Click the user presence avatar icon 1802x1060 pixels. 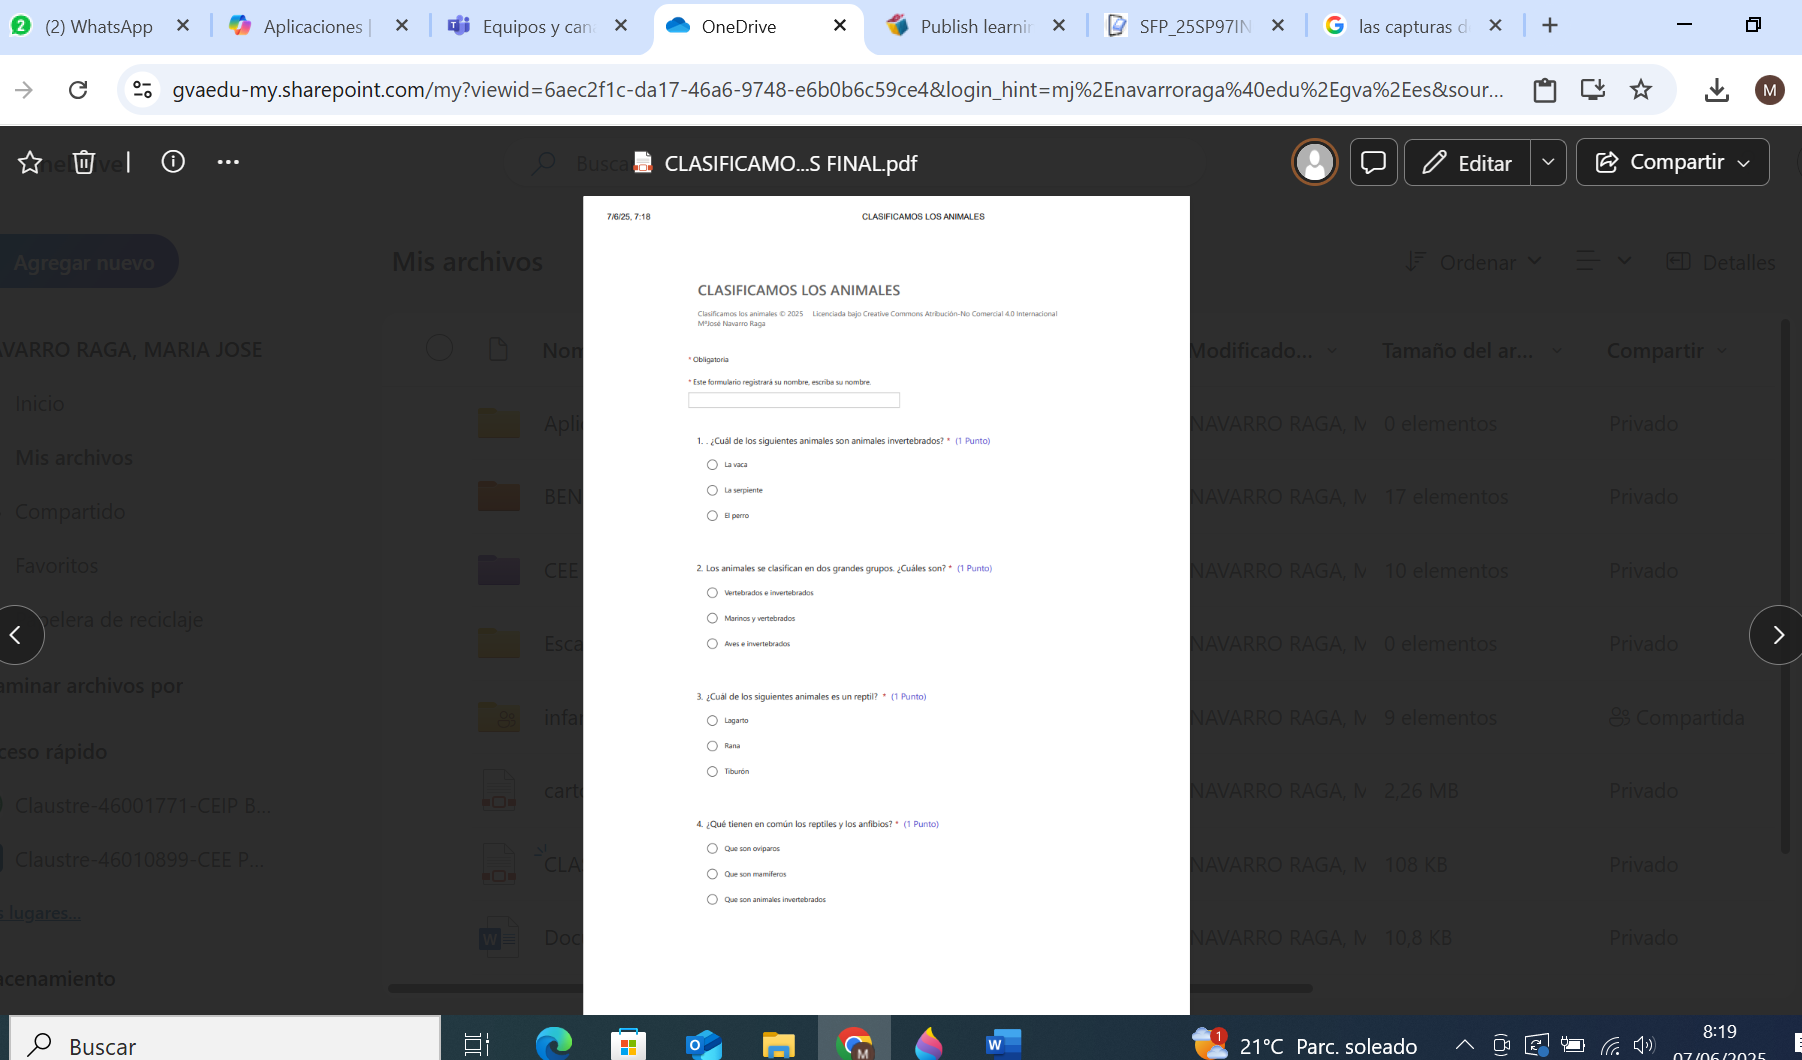click(1314, 162)
